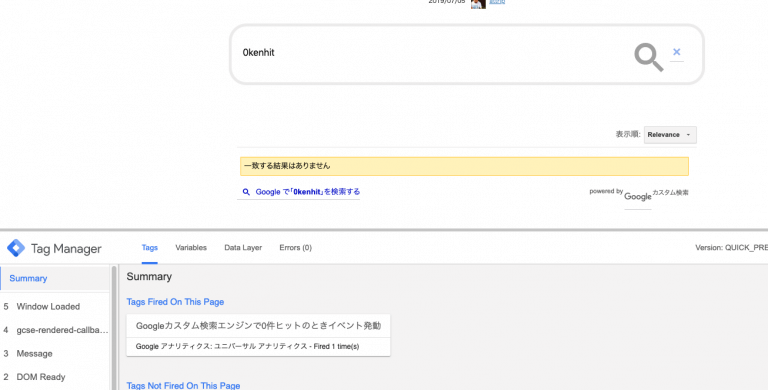The height and width of the screenshot is (390, 768).
Task: Click the Tags Not Fired On This Page heading
Action: point(183,386)
